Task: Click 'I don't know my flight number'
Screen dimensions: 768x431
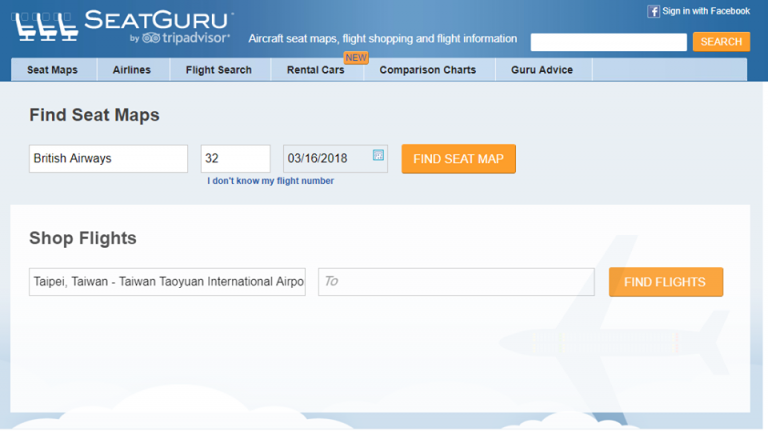Action: (x=270, y=181)
